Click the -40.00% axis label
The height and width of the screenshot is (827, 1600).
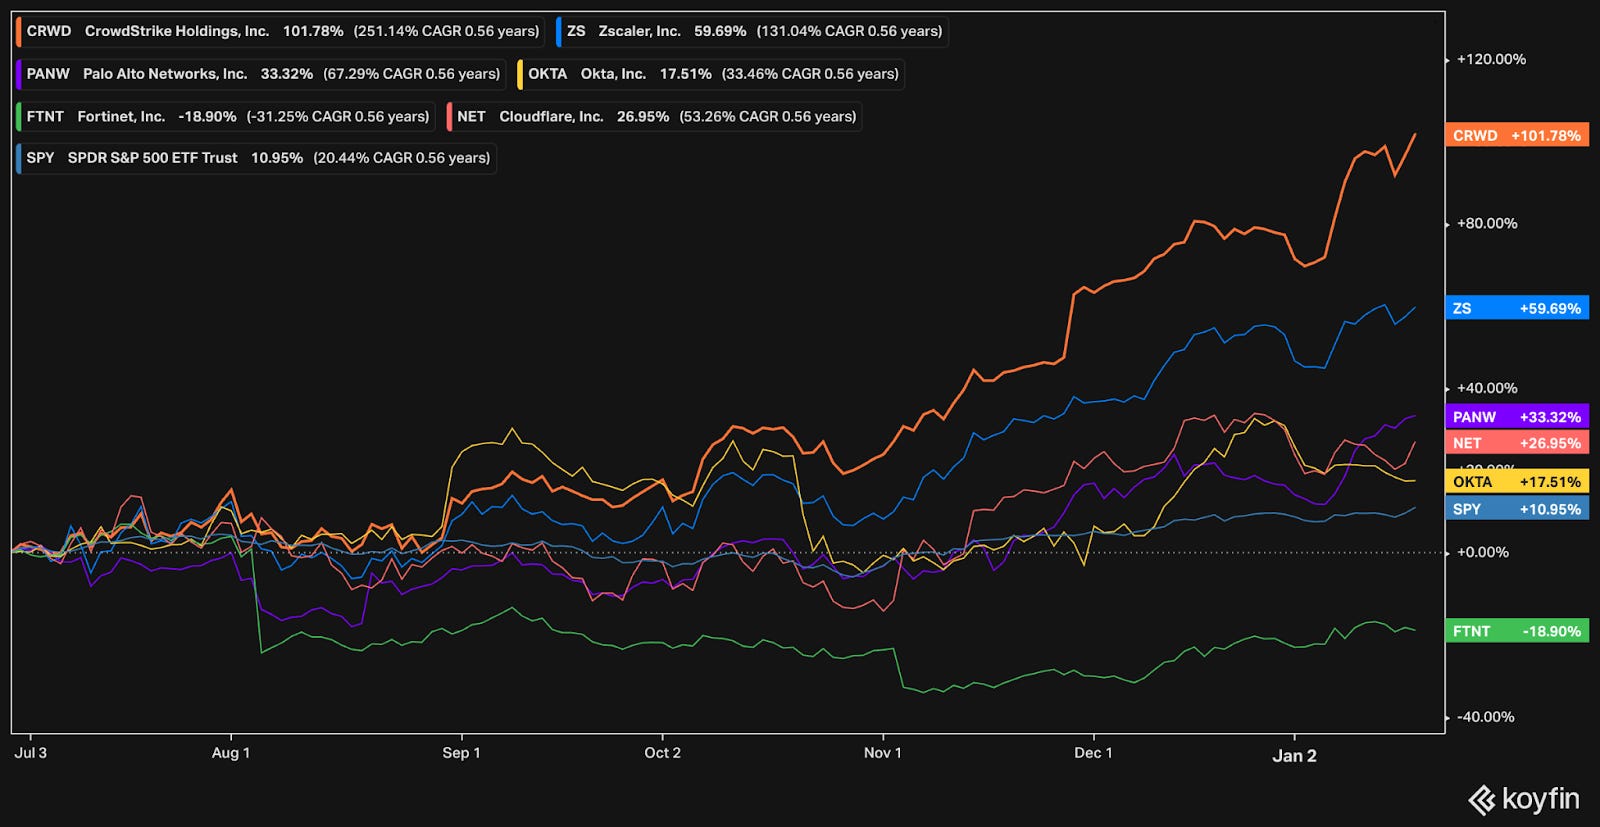pyautogui.click(x=1485, y=717)
